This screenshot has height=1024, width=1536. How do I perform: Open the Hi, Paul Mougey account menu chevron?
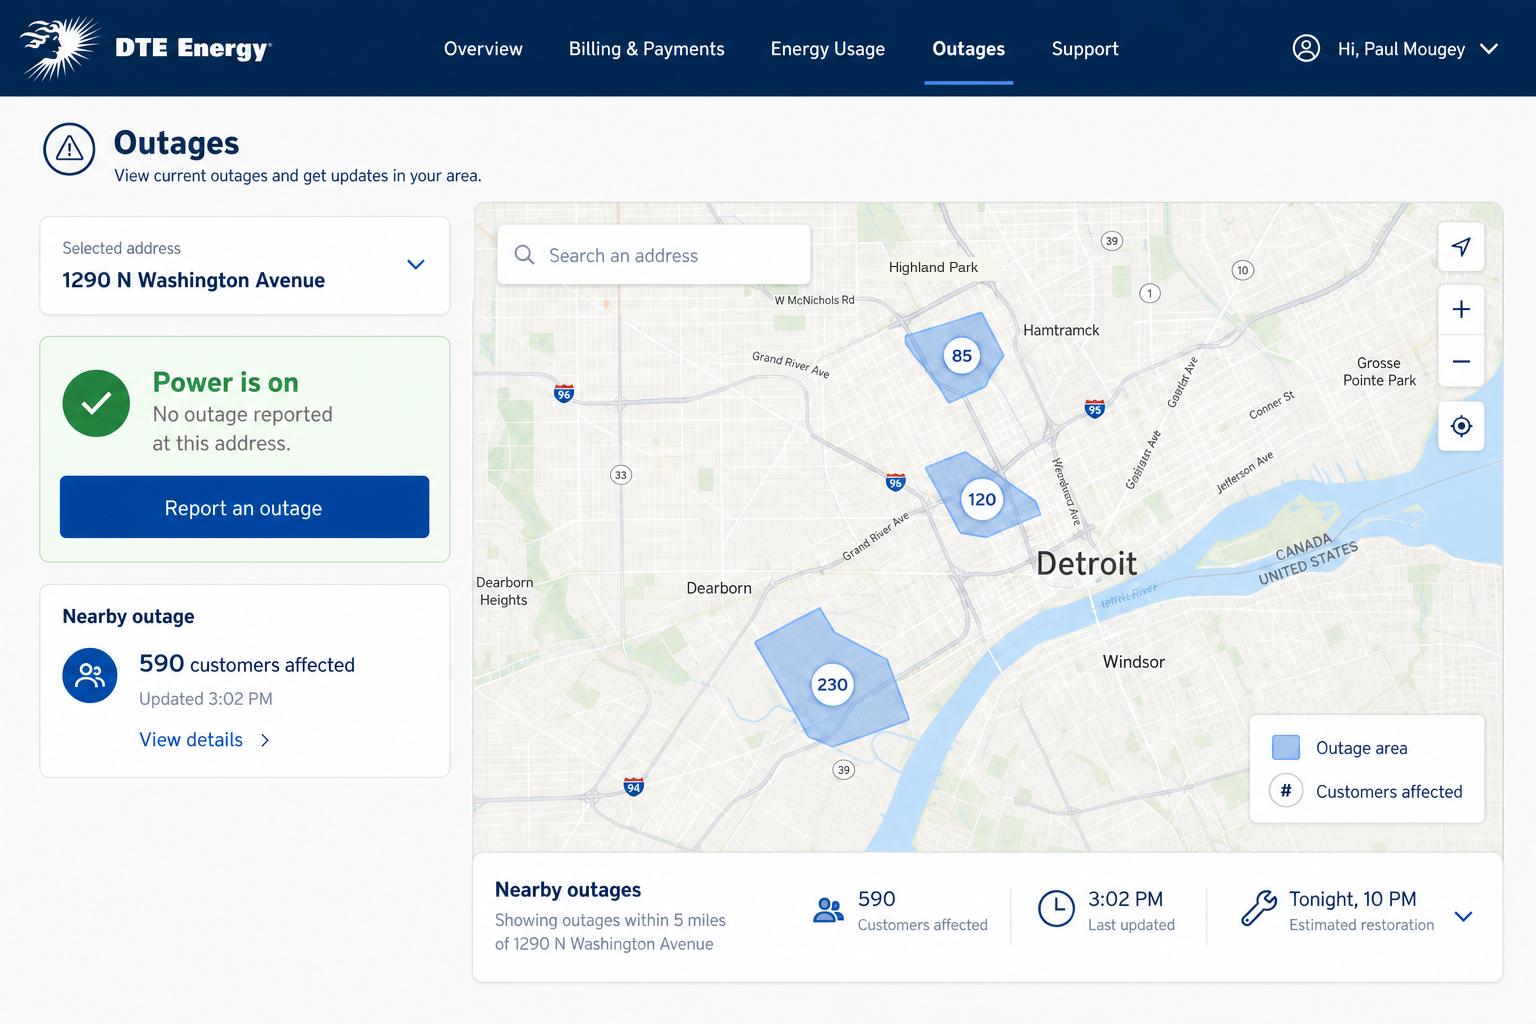(1489, 48)
